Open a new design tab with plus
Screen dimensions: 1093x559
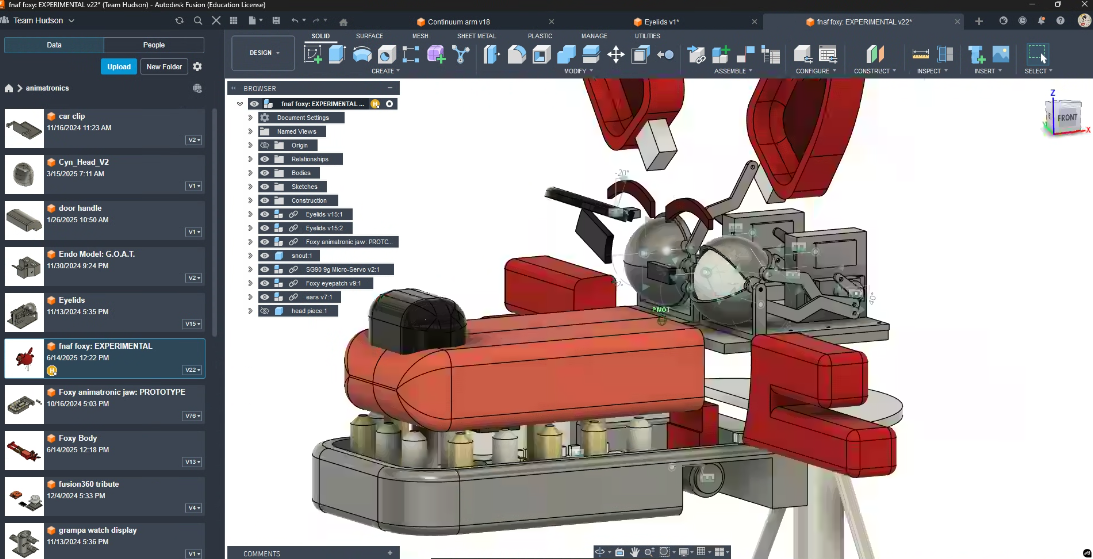pyautogui.click(x=979, y=21)
